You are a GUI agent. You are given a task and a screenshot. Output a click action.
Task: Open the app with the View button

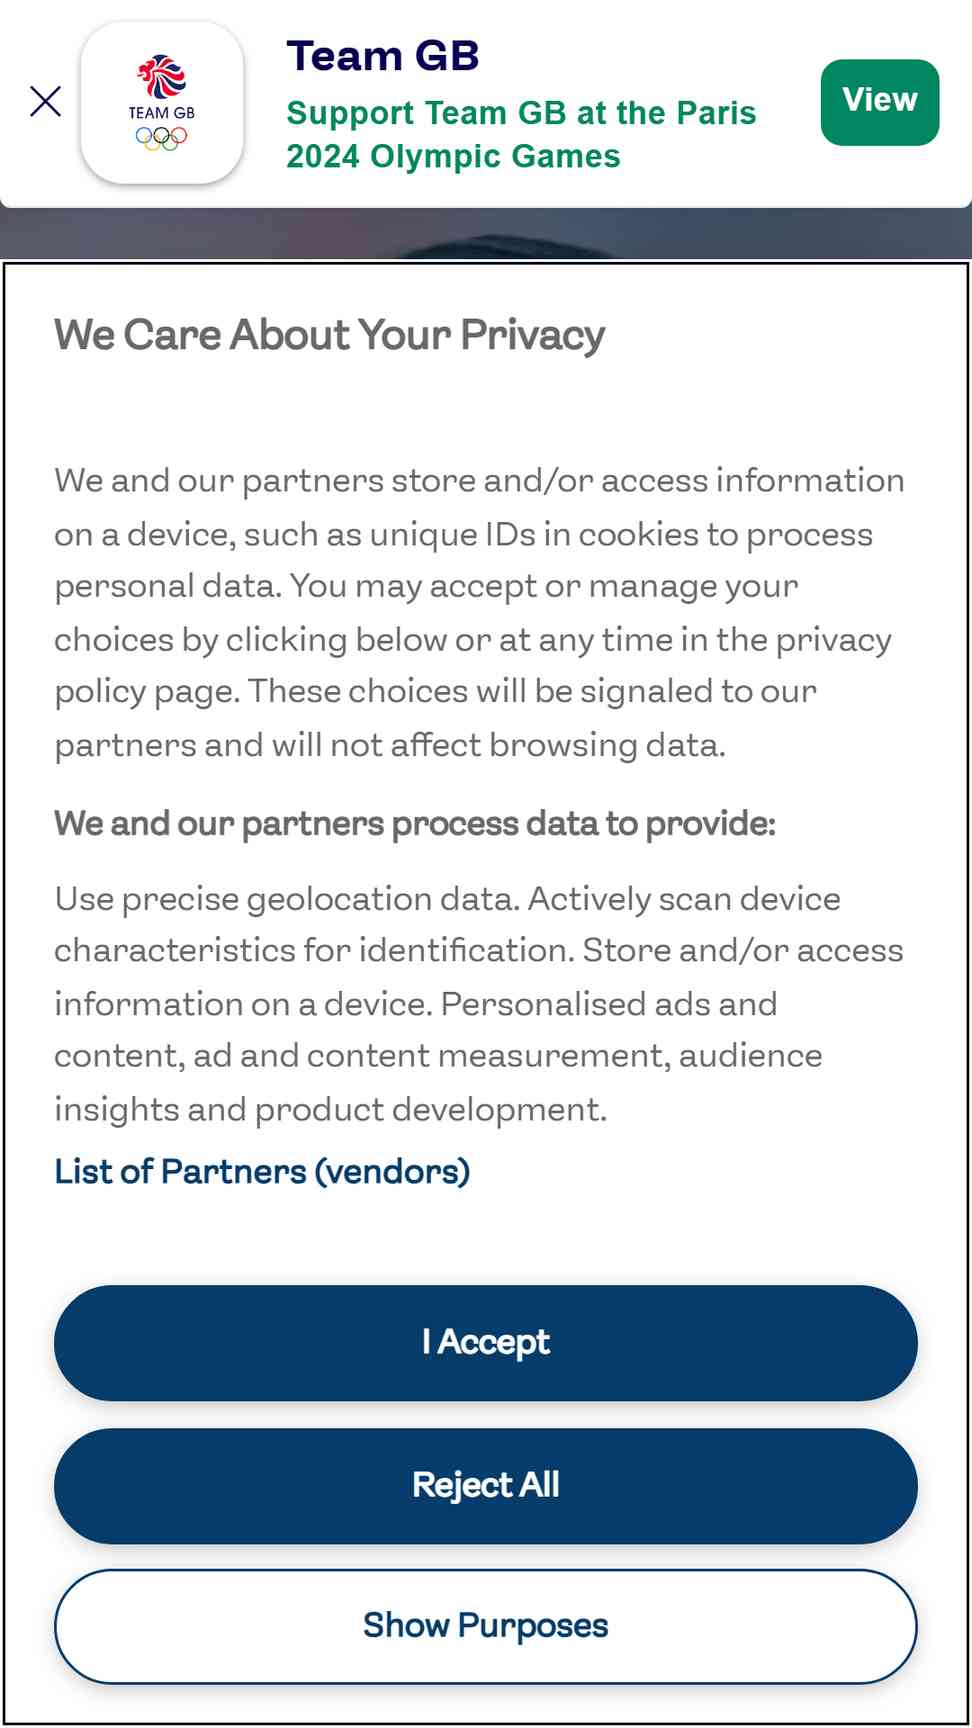pyautogui.click(x=880, y=102)
